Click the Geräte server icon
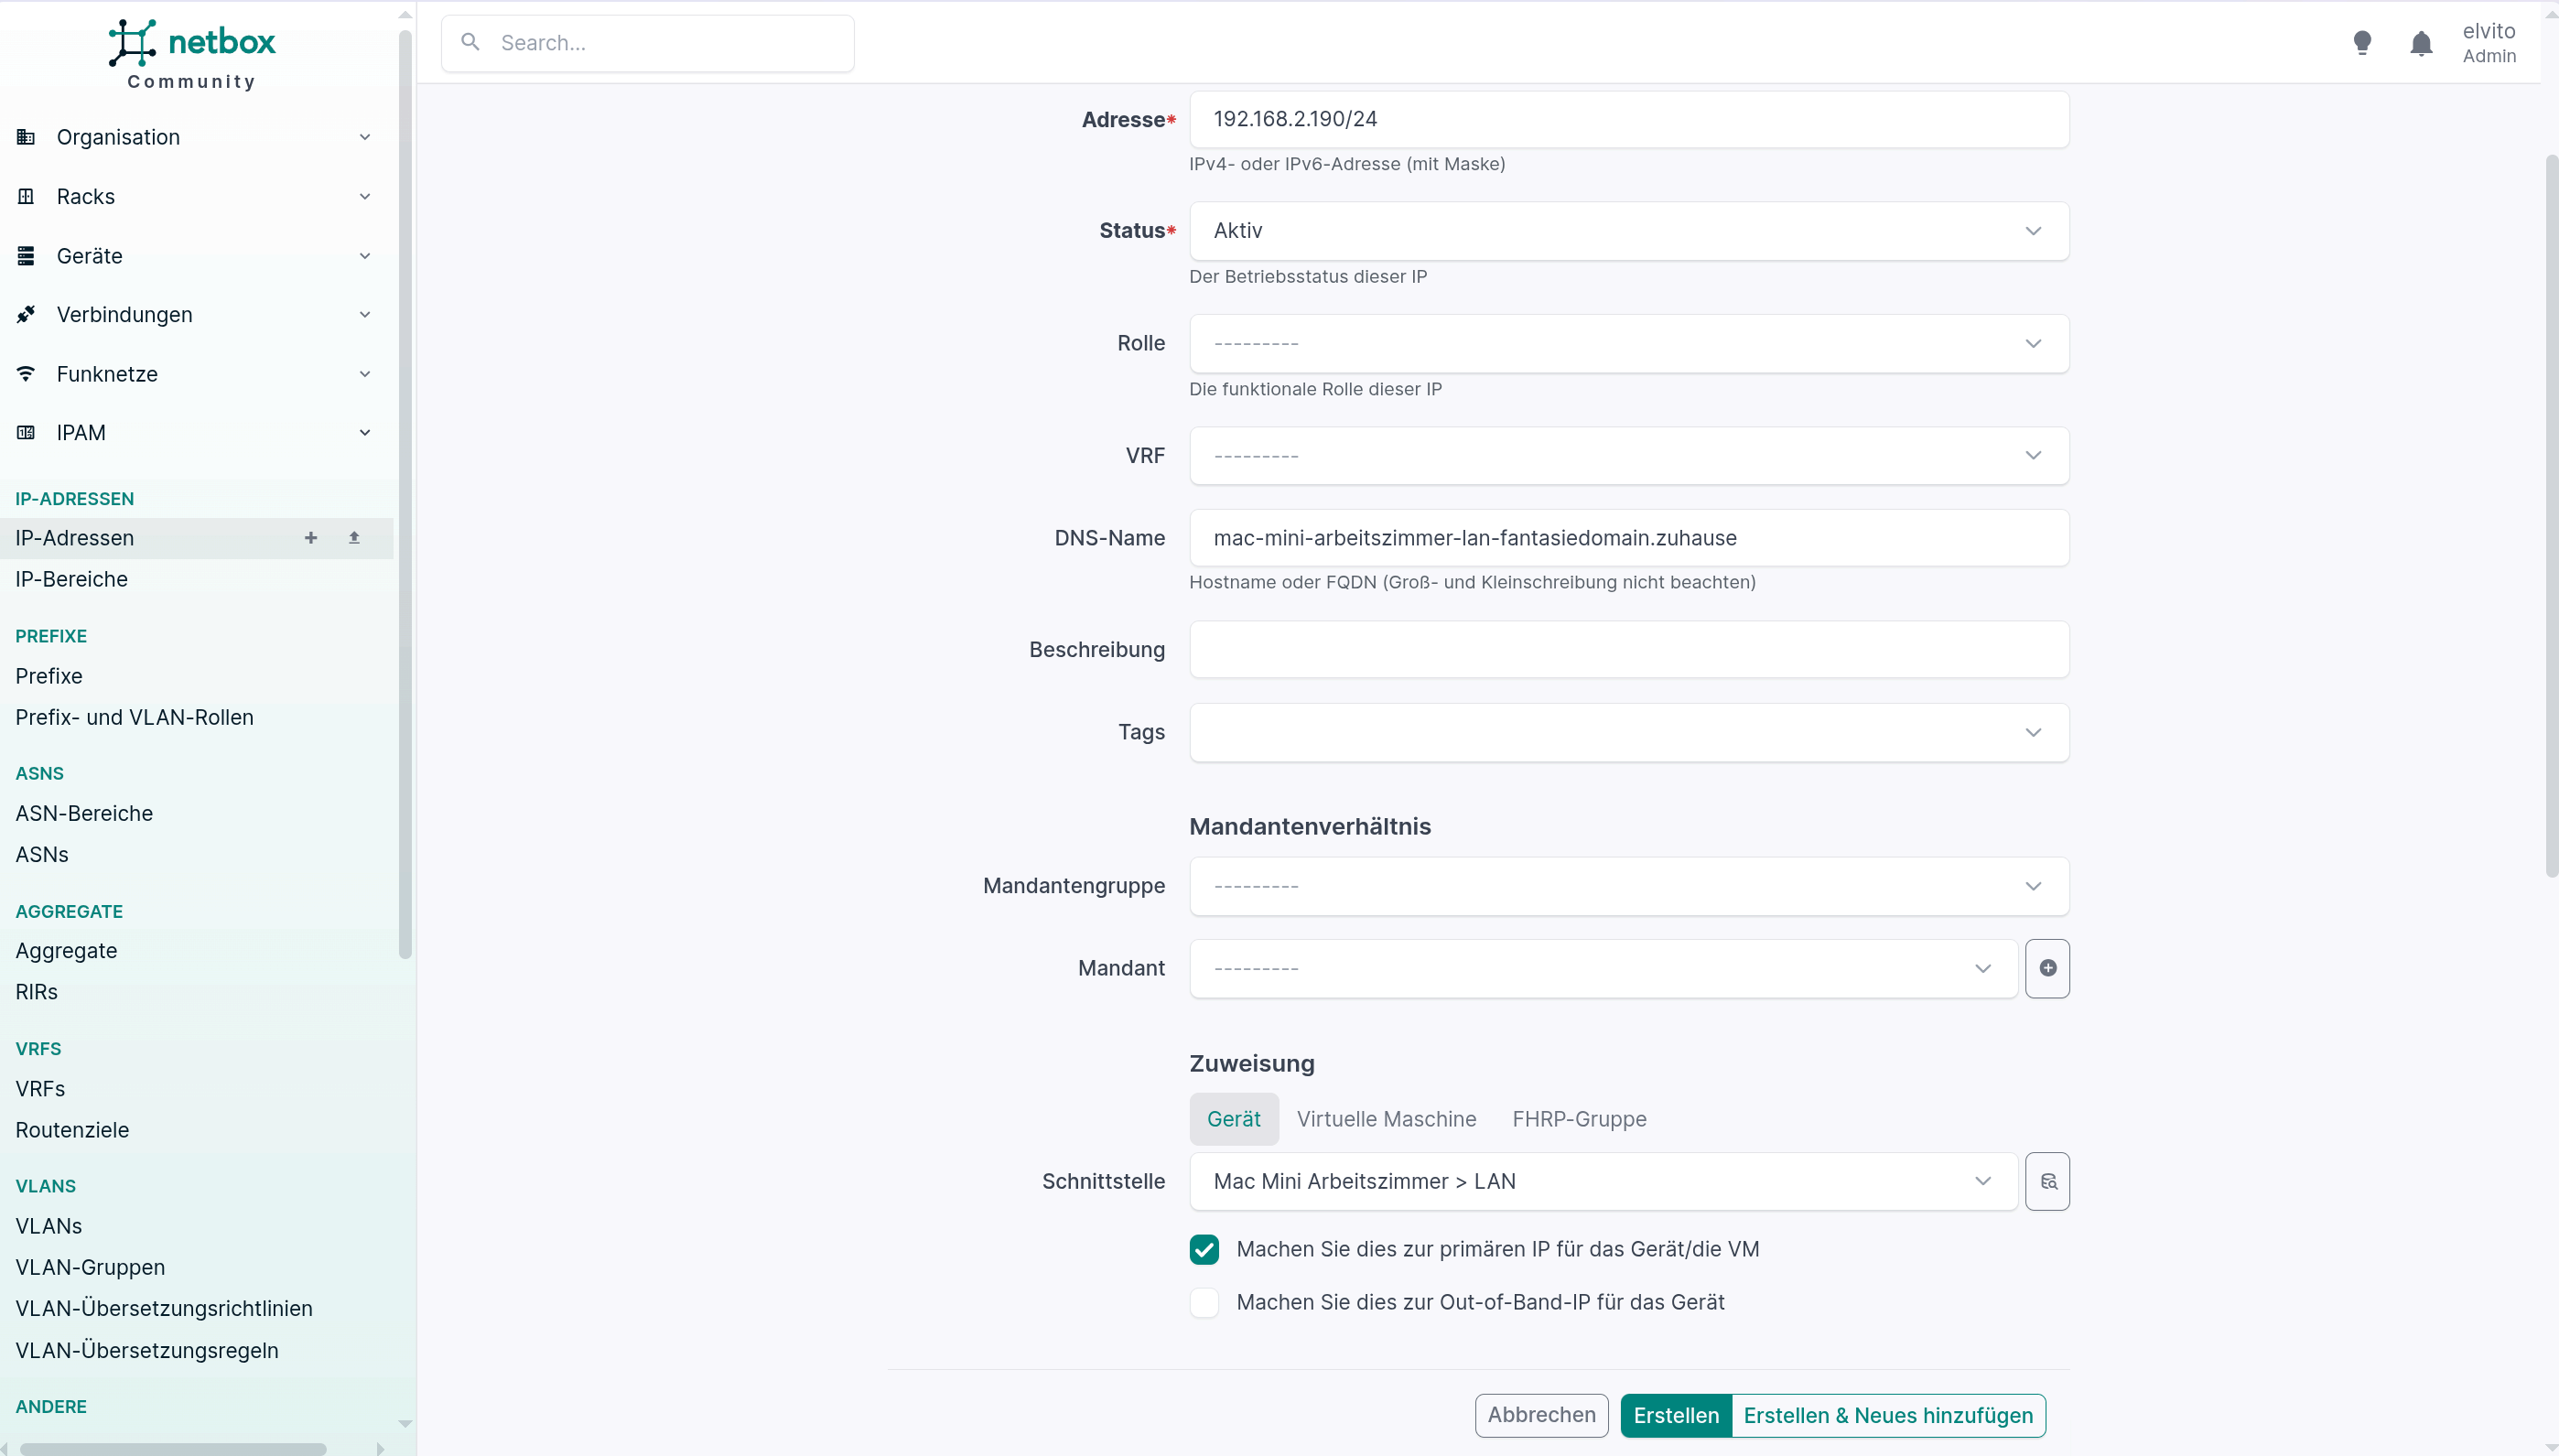 (26, 256)
